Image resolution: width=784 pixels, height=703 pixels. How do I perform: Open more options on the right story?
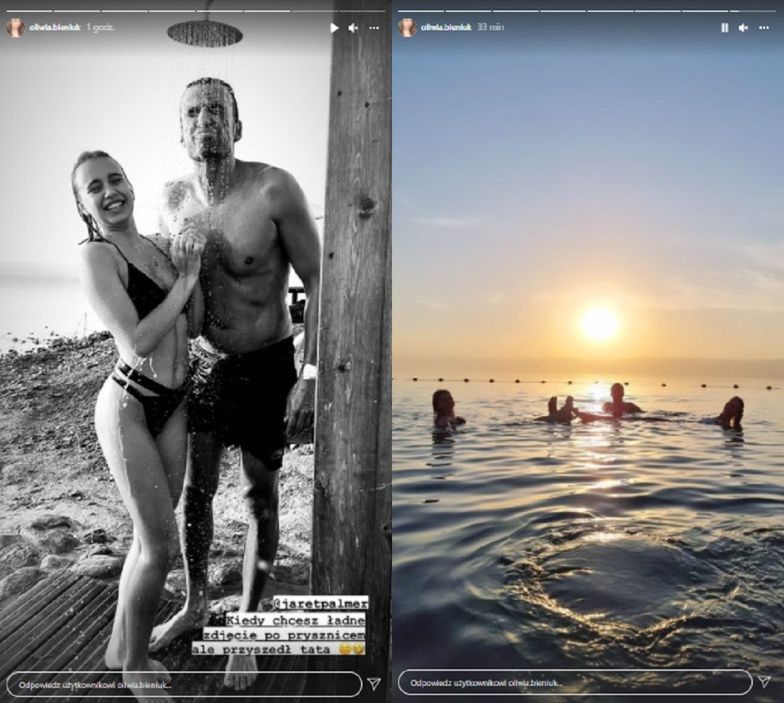click(764, 28)
